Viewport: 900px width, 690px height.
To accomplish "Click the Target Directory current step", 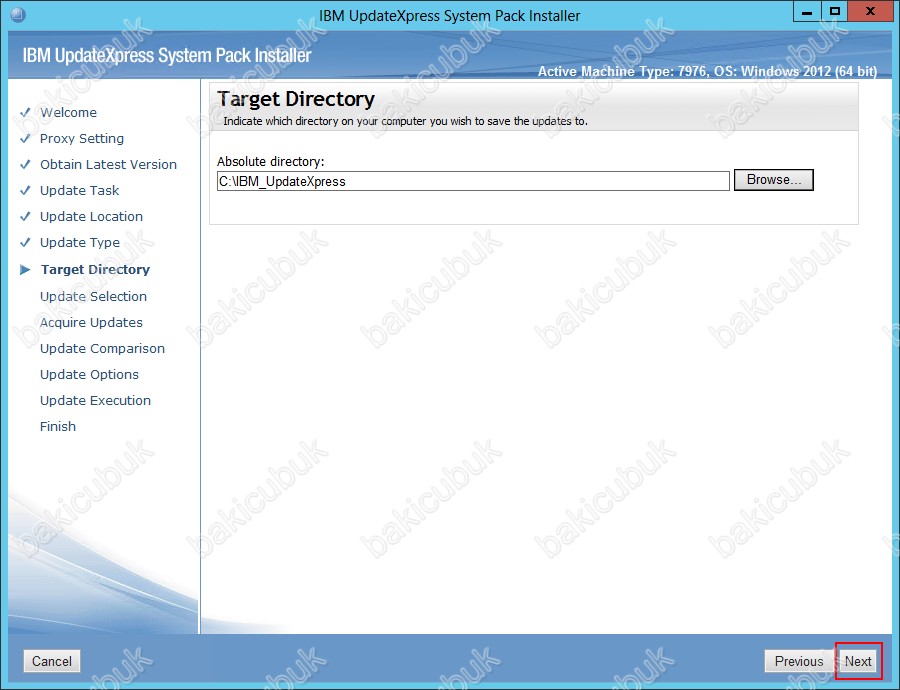I will click(x=95, y=270).
